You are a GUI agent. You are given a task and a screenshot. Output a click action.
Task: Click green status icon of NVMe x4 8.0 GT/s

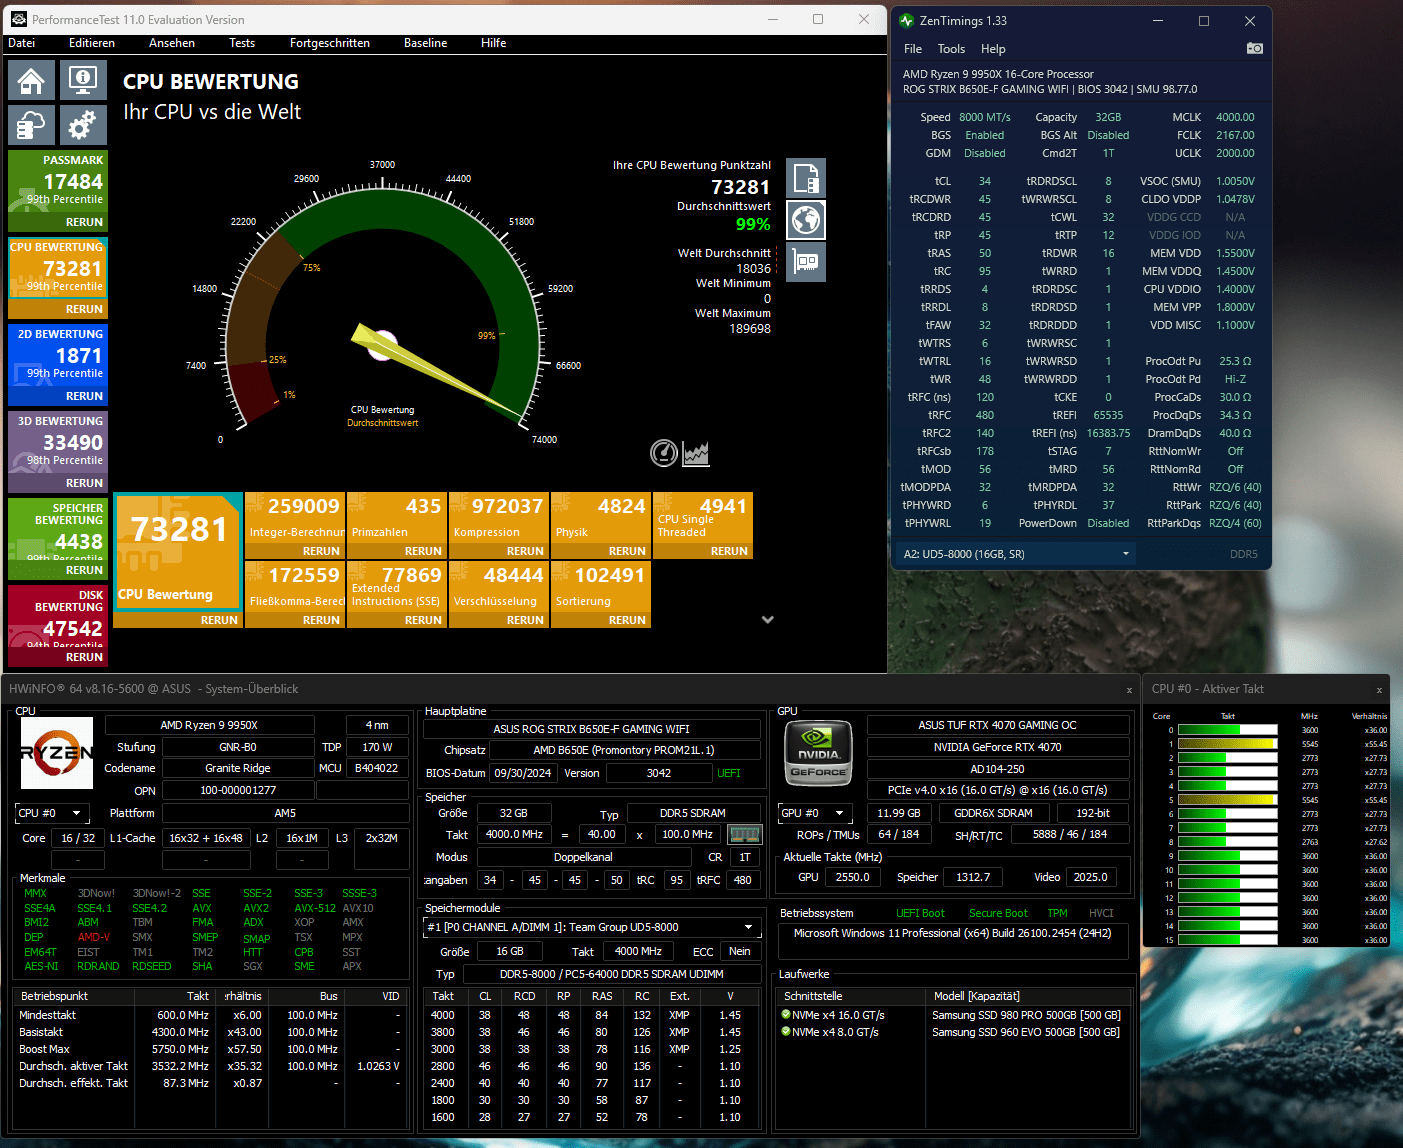click(x=786, y=1031)
